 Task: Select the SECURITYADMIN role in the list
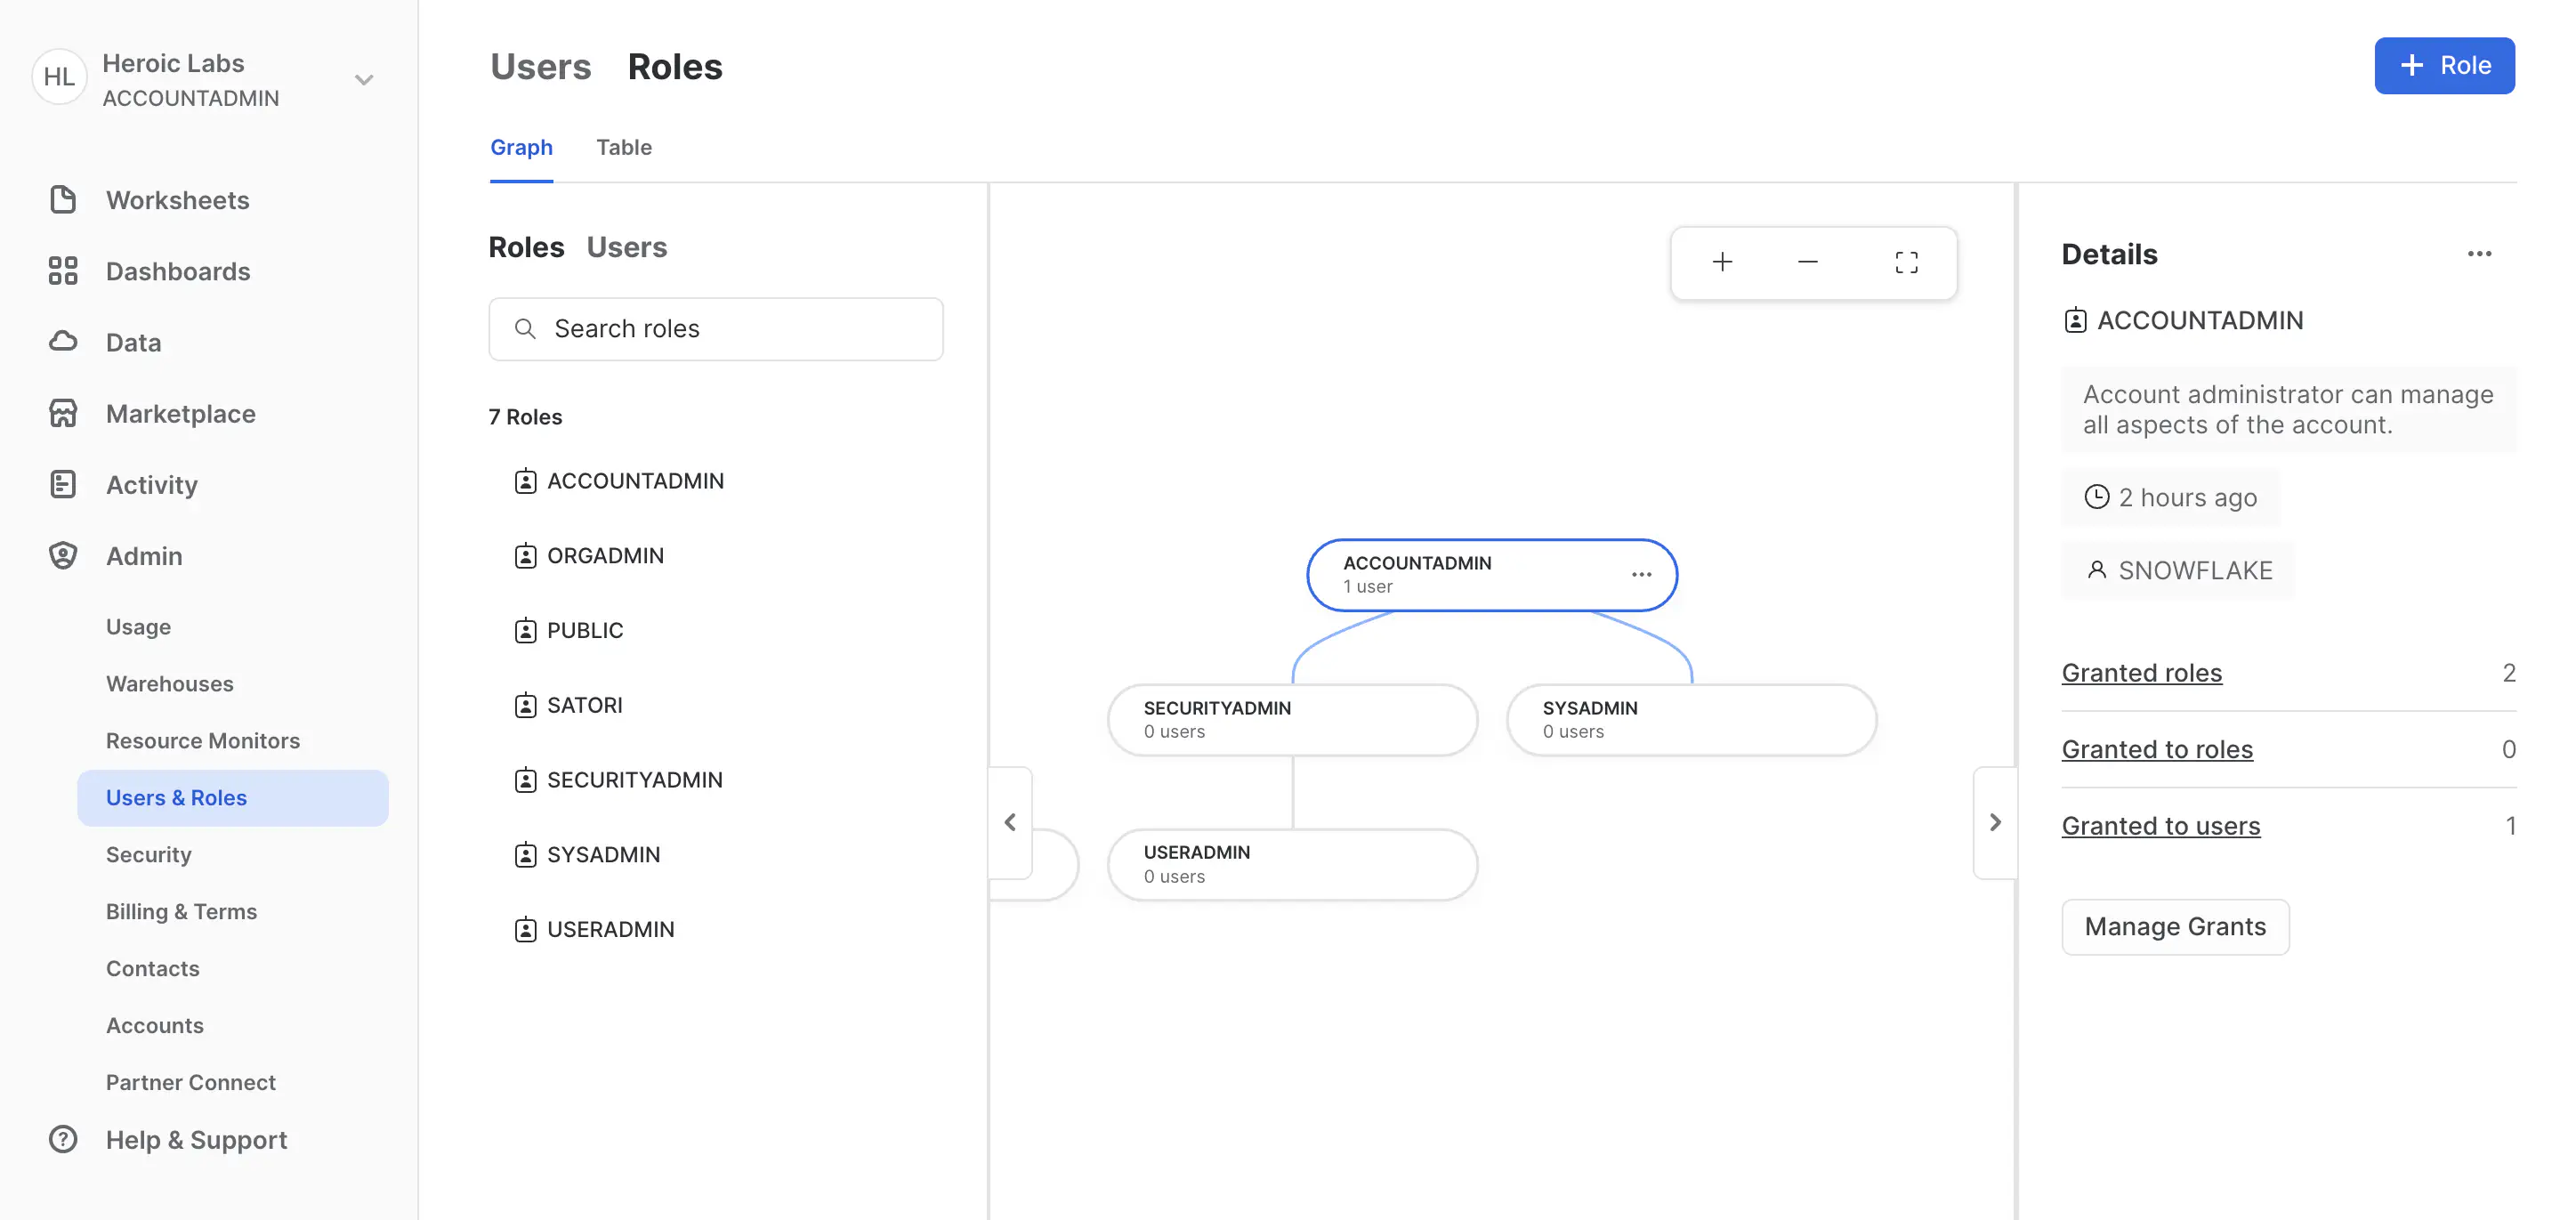634,780
